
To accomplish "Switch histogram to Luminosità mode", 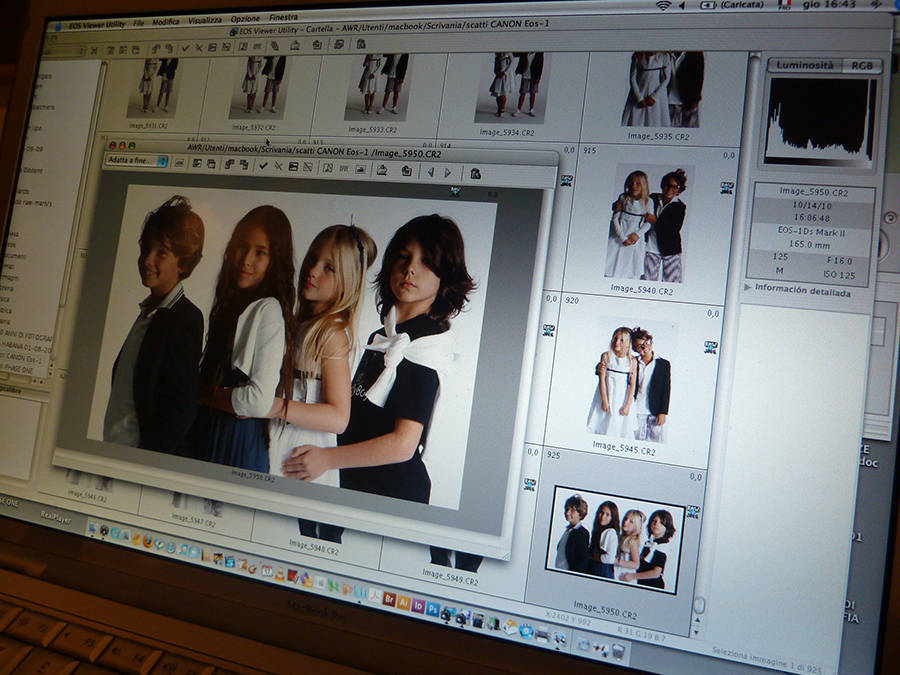I will point(806,65).
